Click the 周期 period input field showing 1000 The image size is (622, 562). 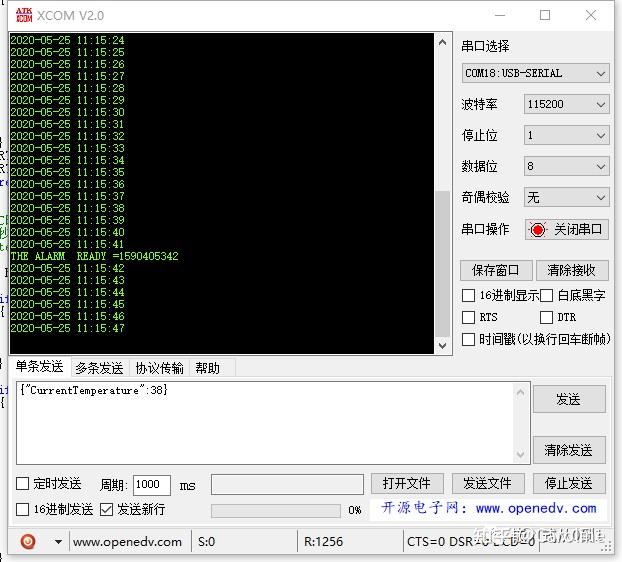coord(152,485)
